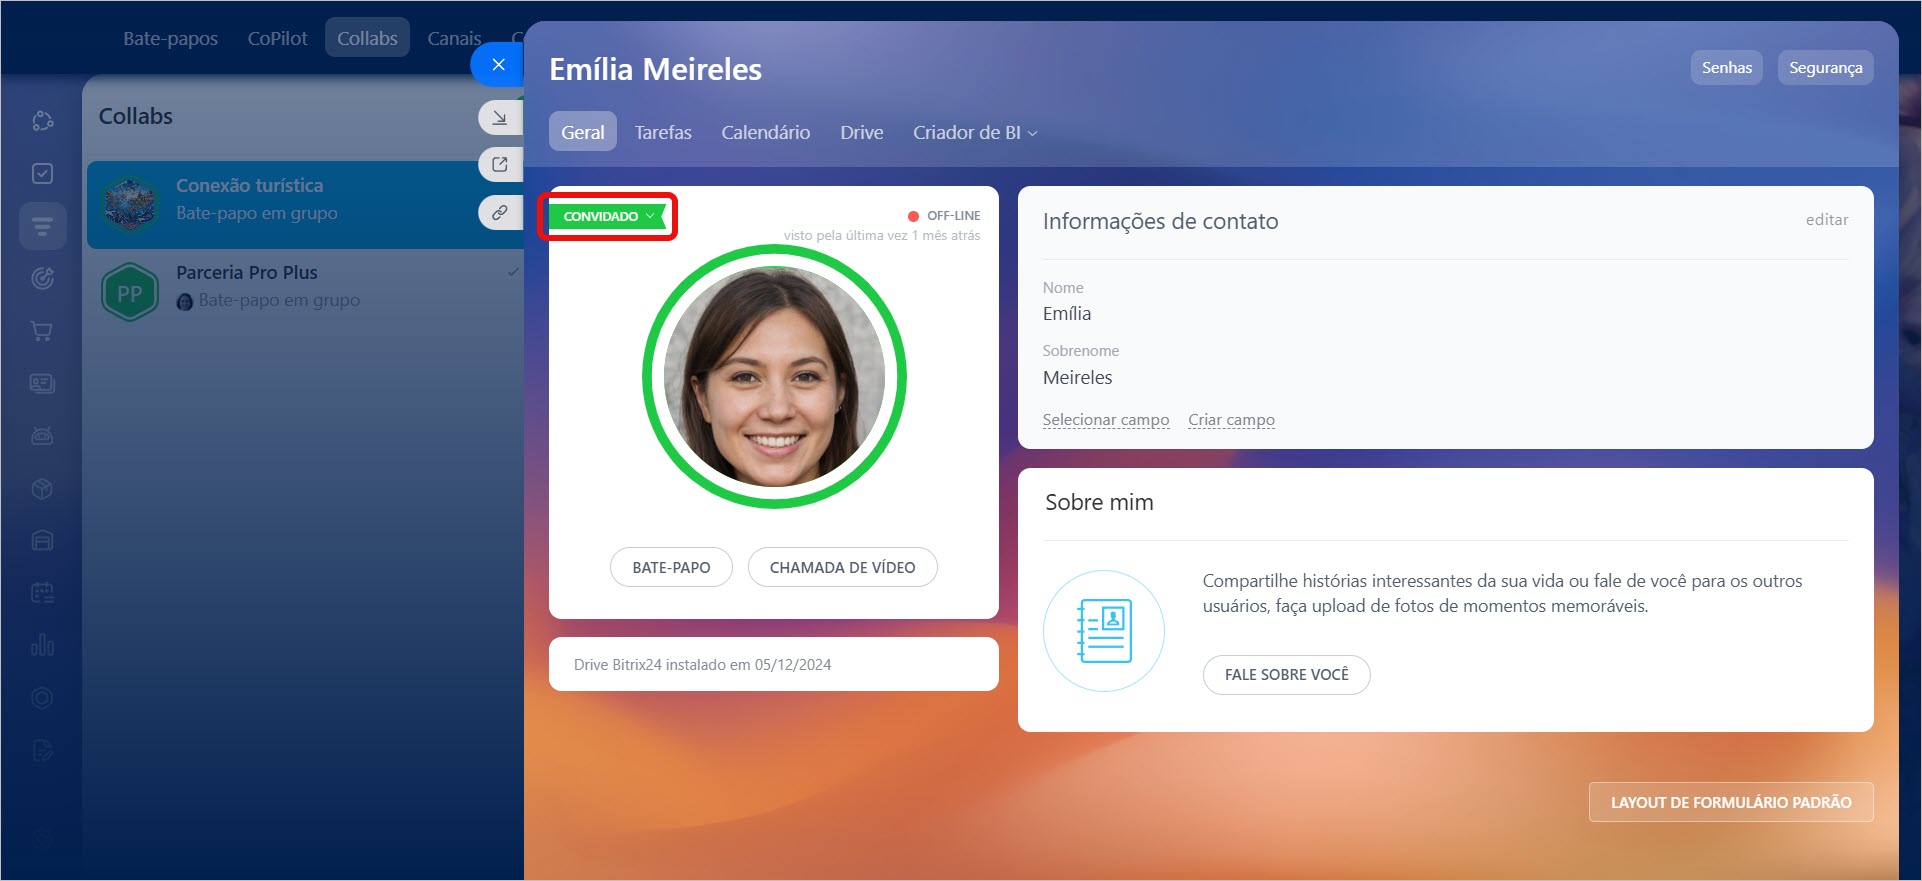Start a BATE-PAPO with Emília

pos(671,567)
